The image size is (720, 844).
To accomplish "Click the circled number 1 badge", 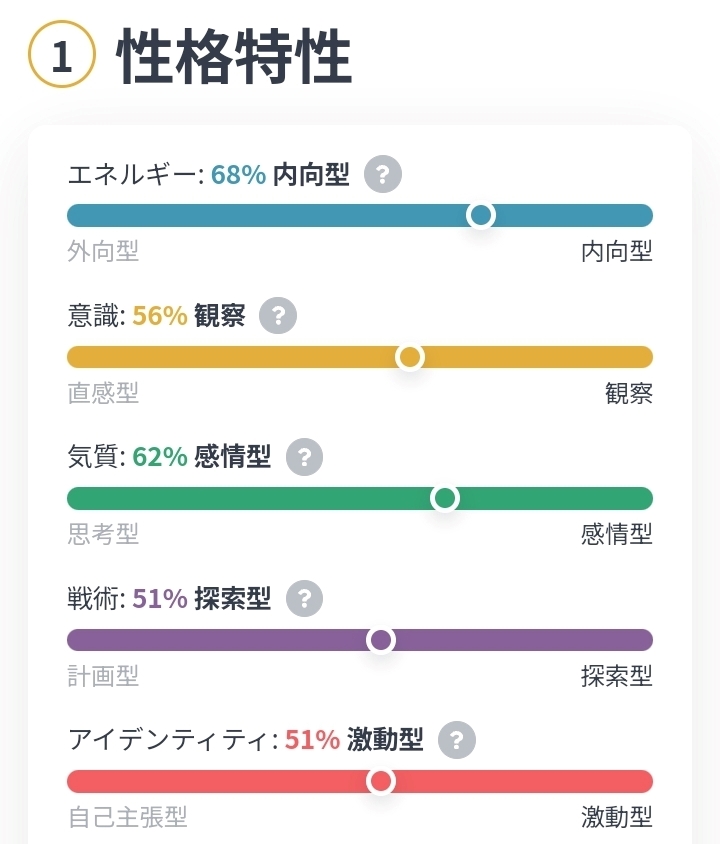I will 61,56.
